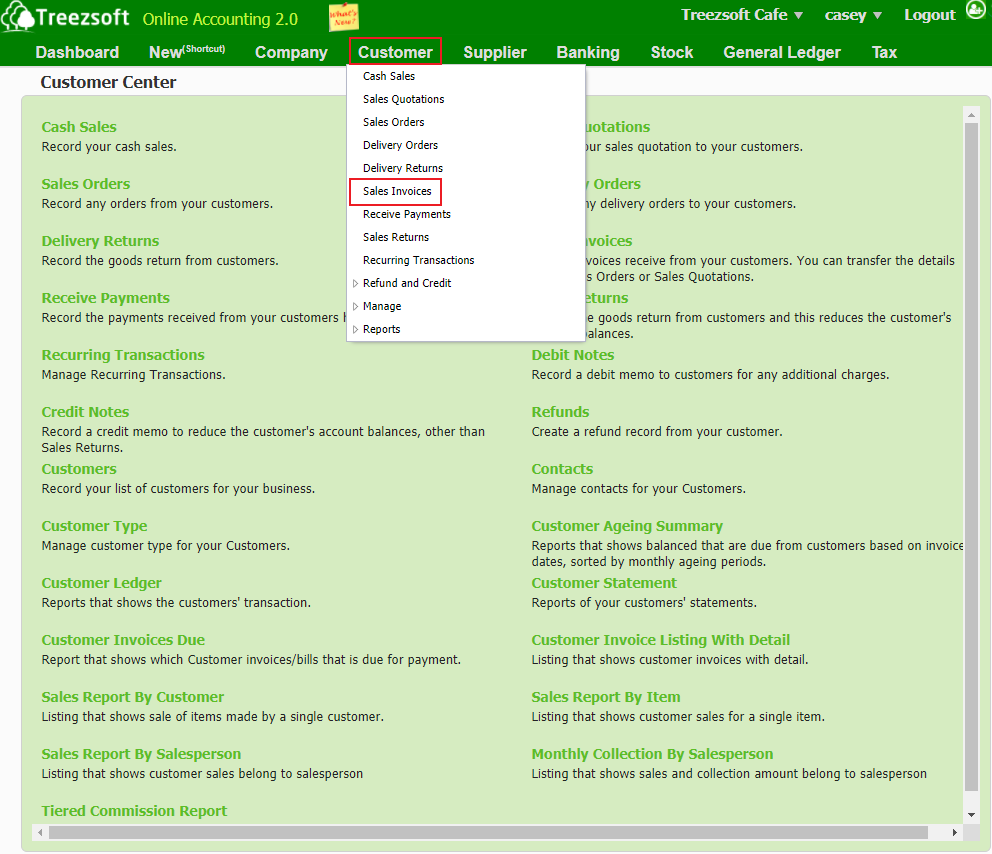
Task: Open the Debit Notes link
Action: [x=572, y=355]
